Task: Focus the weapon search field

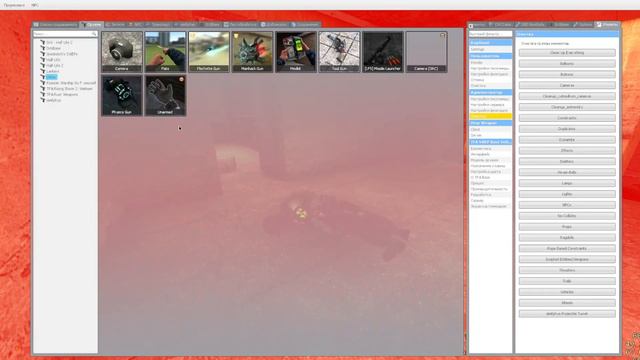Action: click(65, 34)
